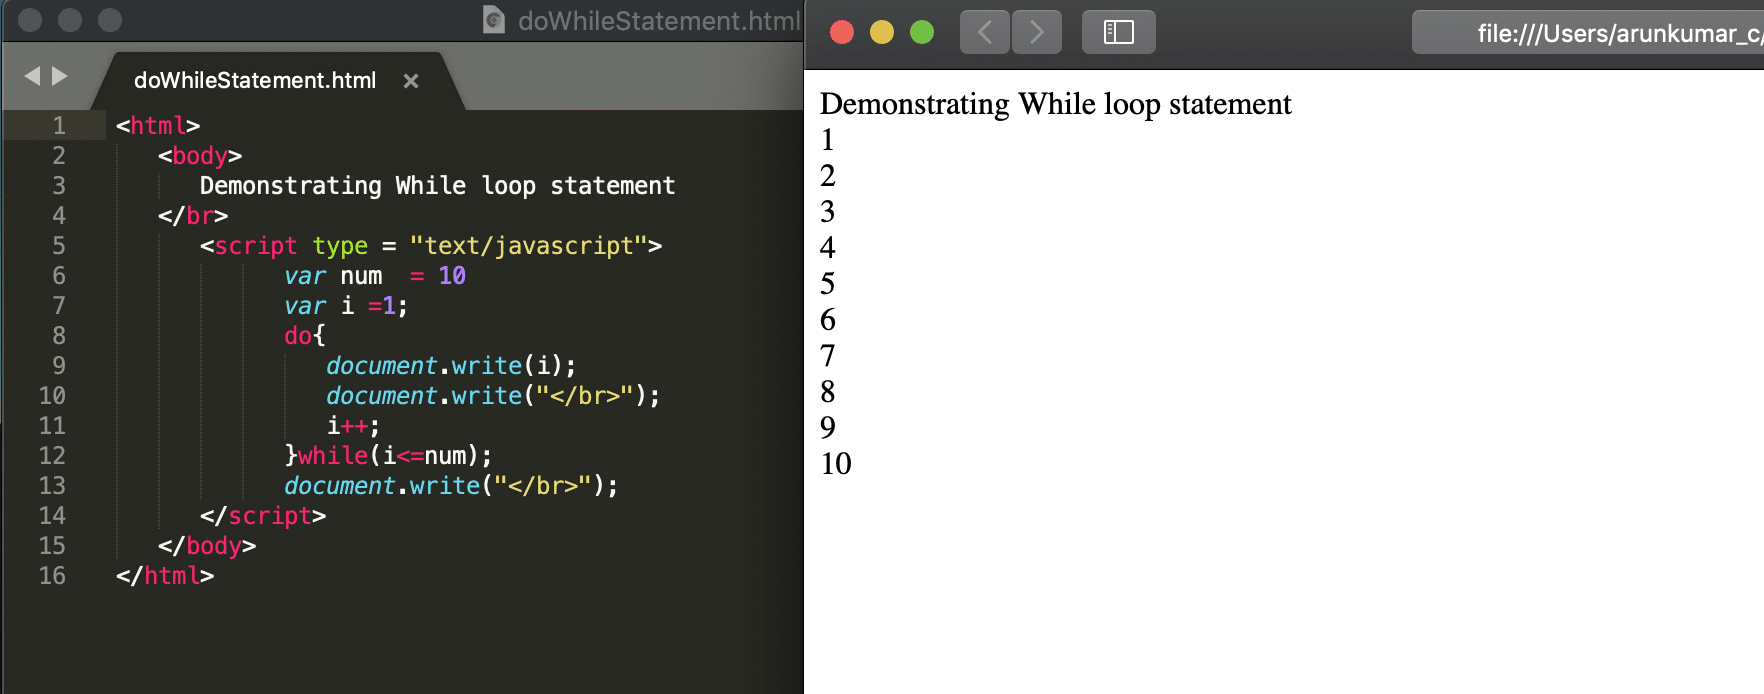
Task: Go to next tab arrow in Sublime
Action: coord(59,76)
